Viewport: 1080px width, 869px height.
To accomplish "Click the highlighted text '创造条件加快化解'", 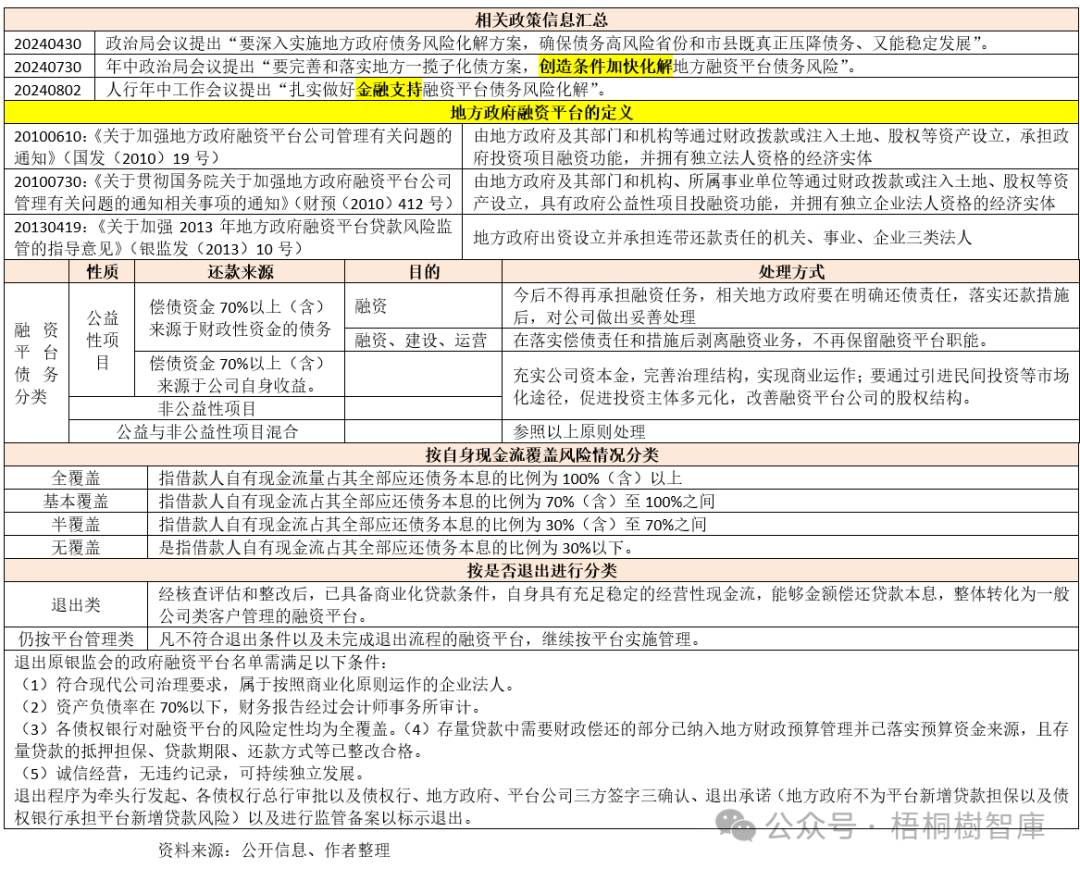I will point(605,67).
